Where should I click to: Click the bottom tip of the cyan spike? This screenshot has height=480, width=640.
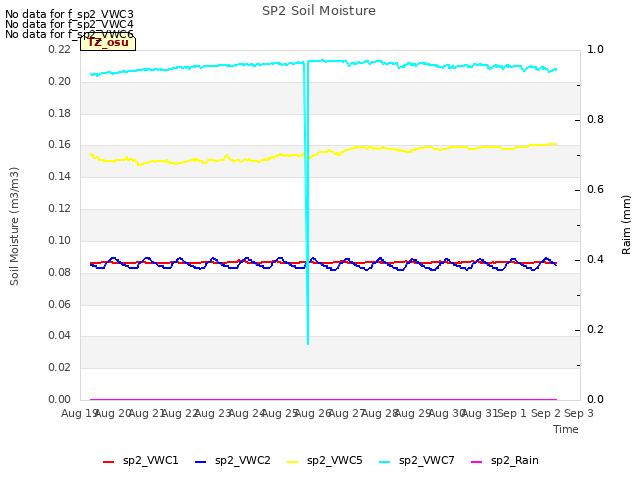pos(308,344)
